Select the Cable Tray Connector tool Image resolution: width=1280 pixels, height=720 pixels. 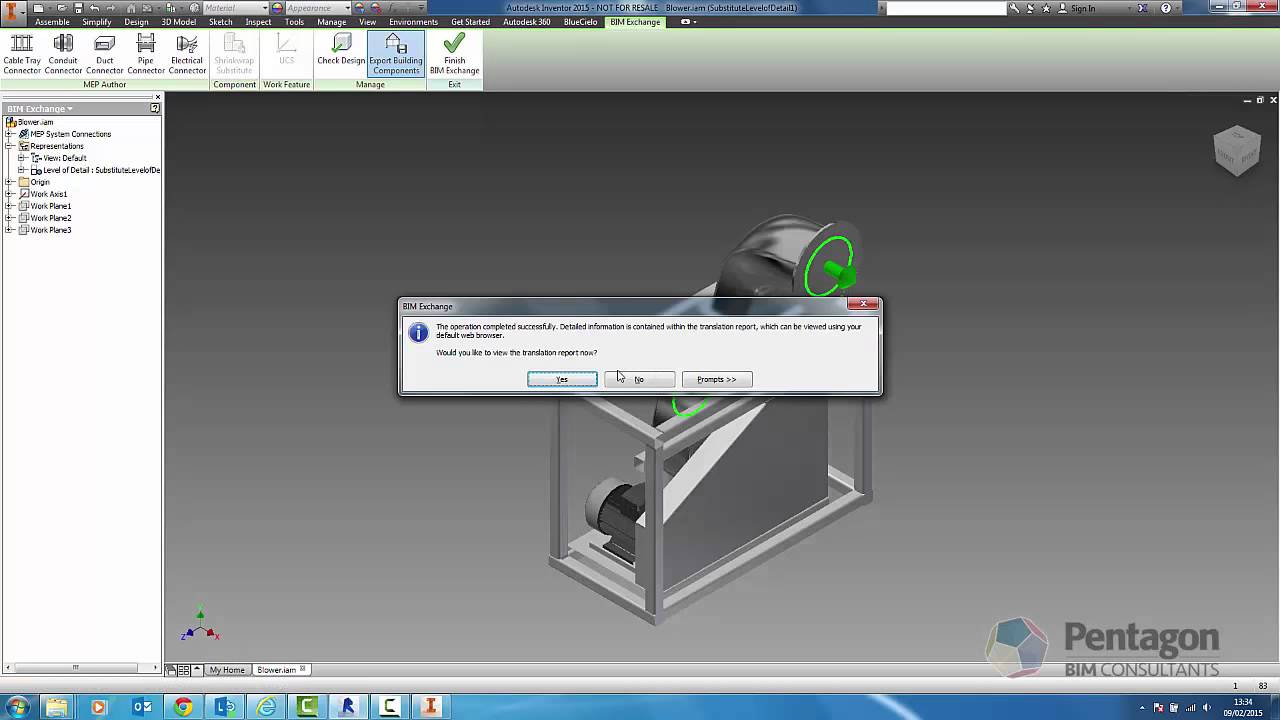(21, 54)
